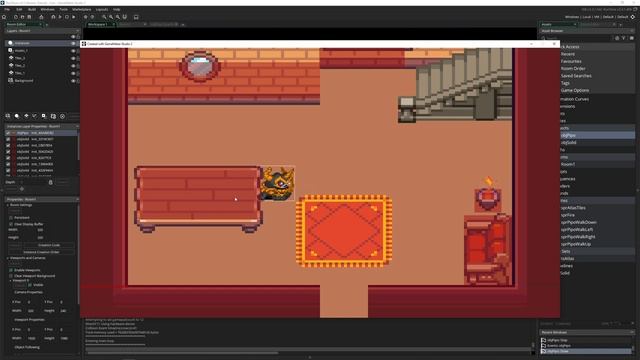This screenshot has height=360, width=640.
Task: Create a new layer folder icon
Action: [x=53, y=116]
